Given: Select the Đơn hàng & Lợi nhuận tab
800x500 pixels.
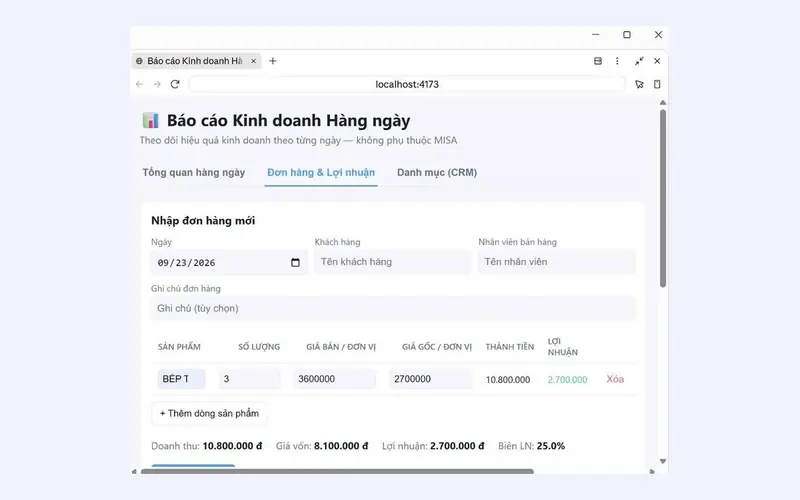Looking at the screenshot, I should [x=321, y=172].
